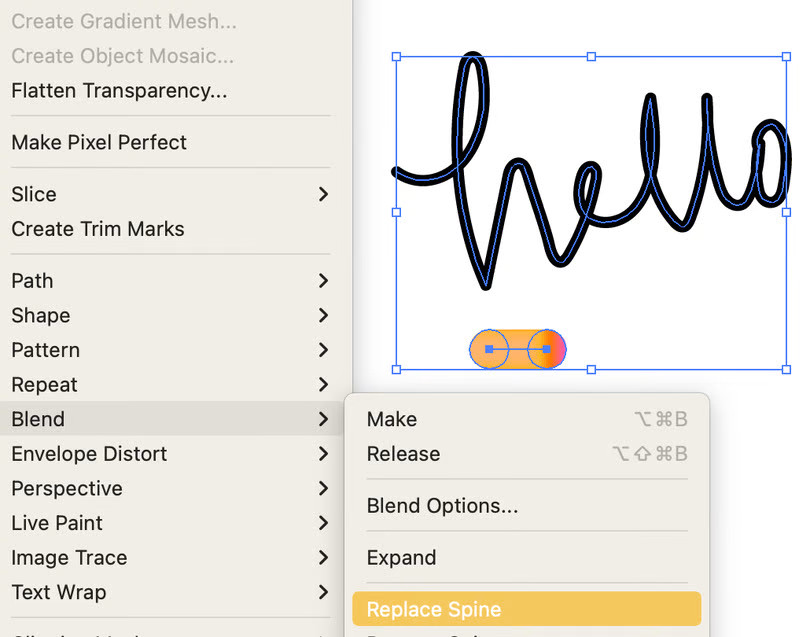Image resolution: width=800 pixels, height=637 pixels.
Task: Choose Create Trim Marks
Action: pyautogui.click(x=98, y=229)
